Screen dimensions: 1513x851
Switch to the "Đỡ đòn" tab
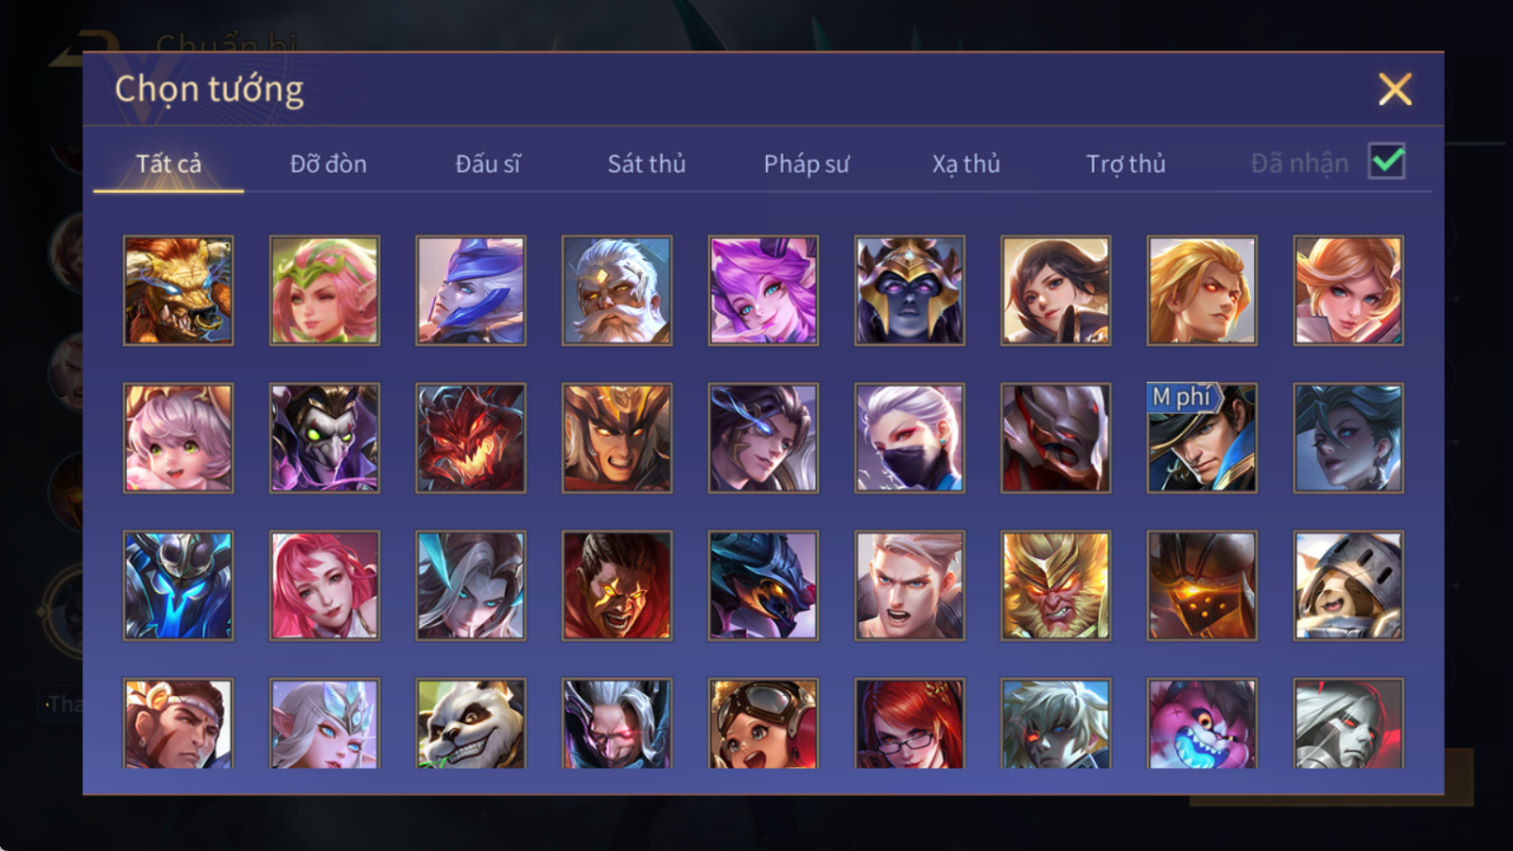click(x=328, y=164)
